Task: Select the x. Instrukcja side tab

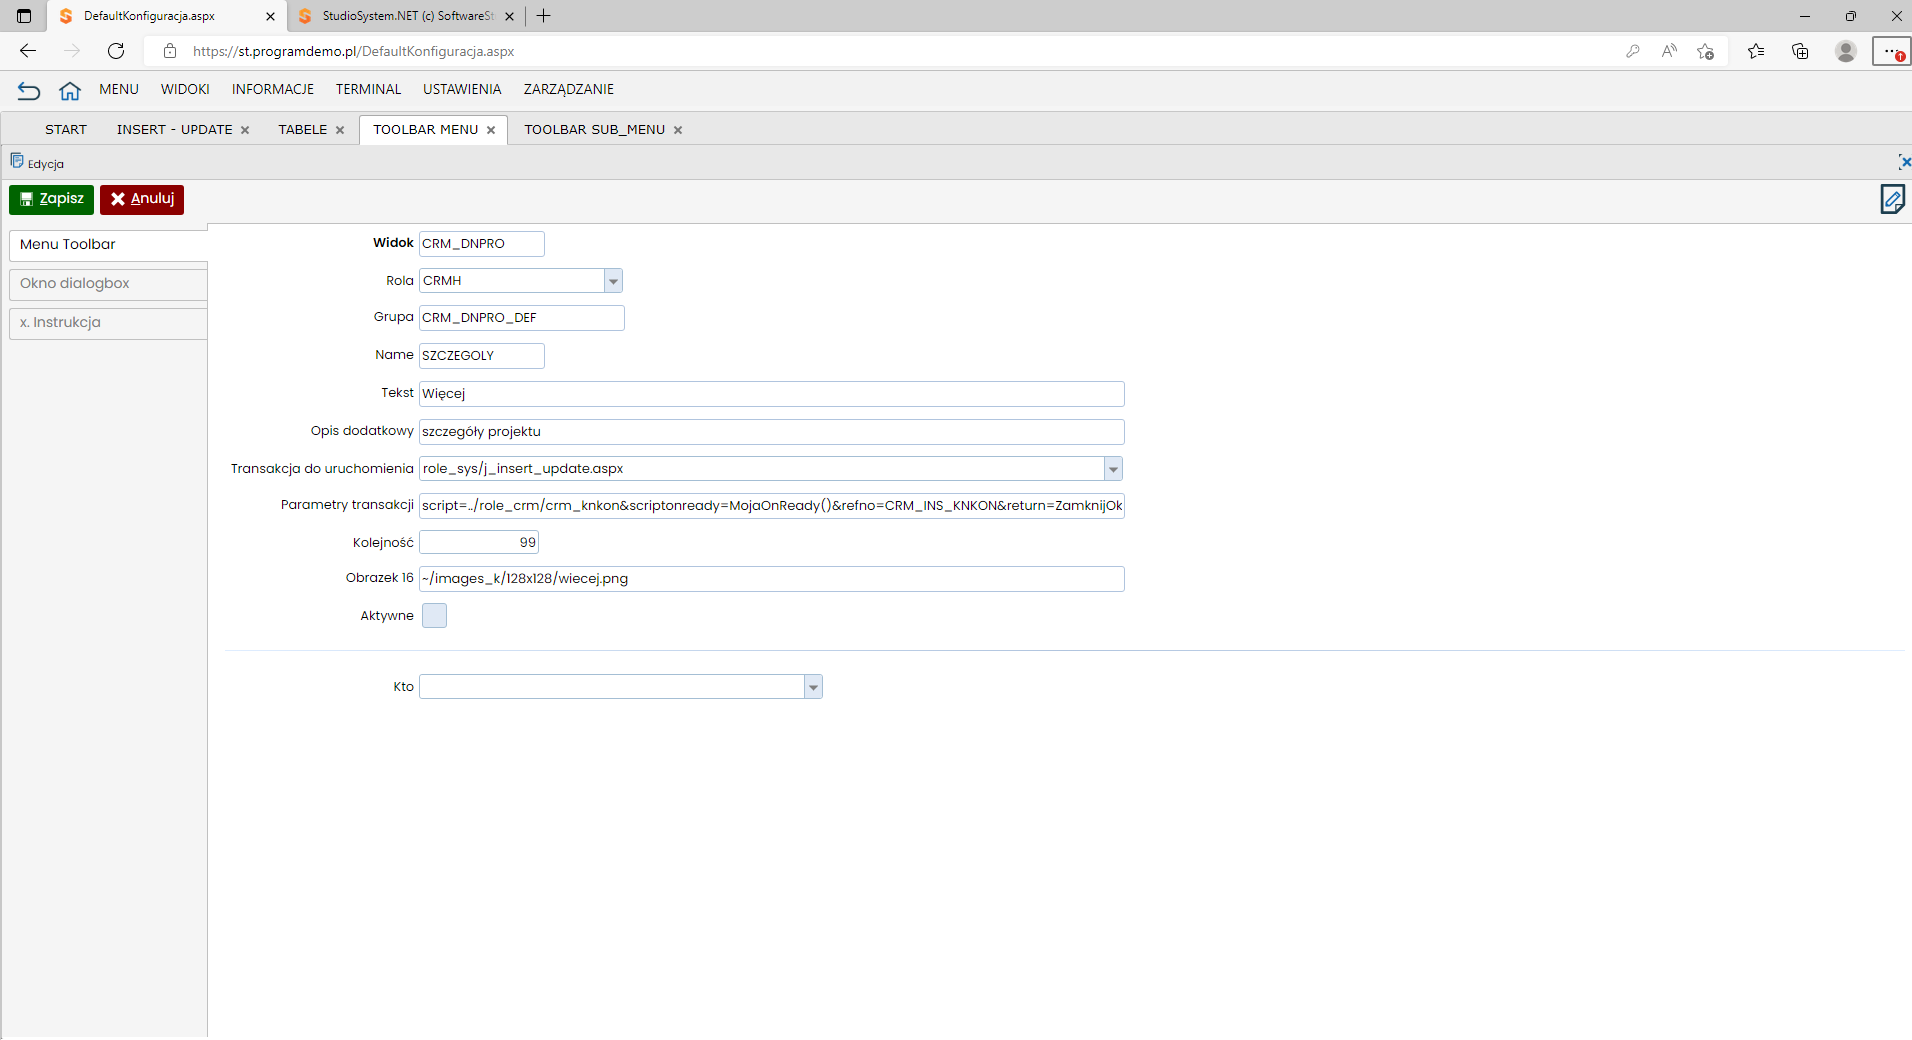Action: [x=108, y=323]
